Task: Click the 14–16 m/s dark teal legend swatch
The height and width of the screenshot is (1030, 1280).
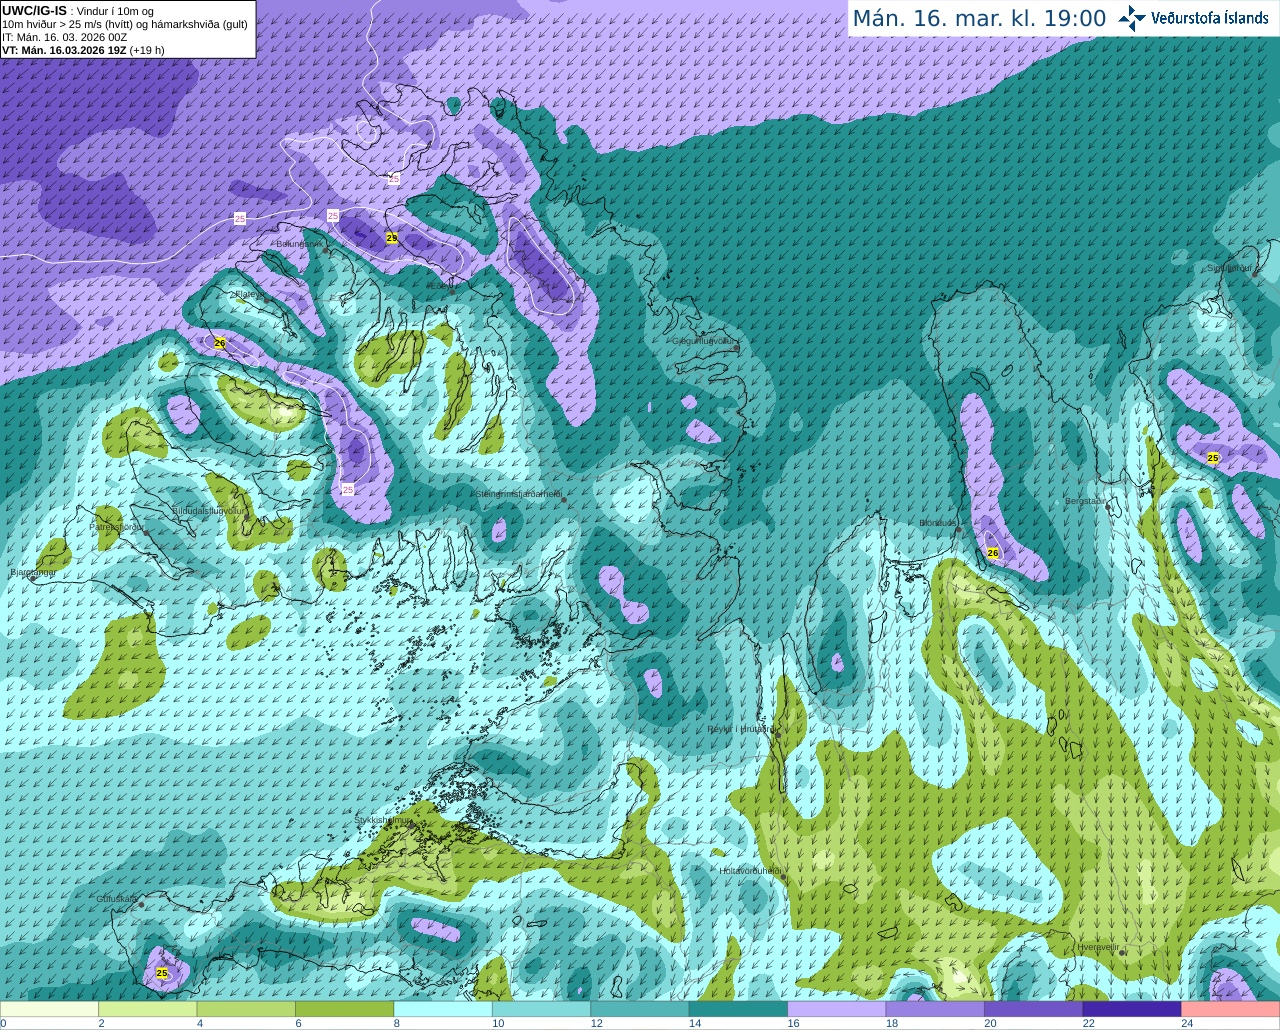Action: pos(739,1009)
